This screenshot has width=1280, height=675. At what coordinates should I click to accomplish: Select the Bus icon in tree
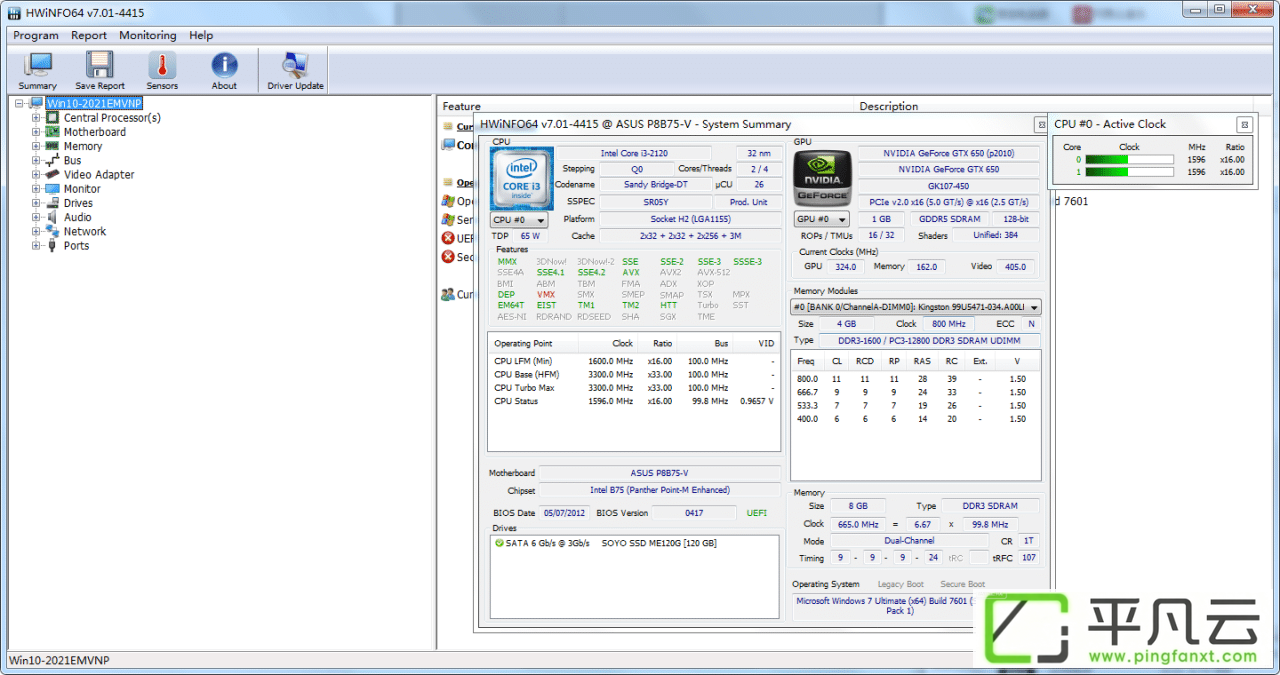click(52, 160)
